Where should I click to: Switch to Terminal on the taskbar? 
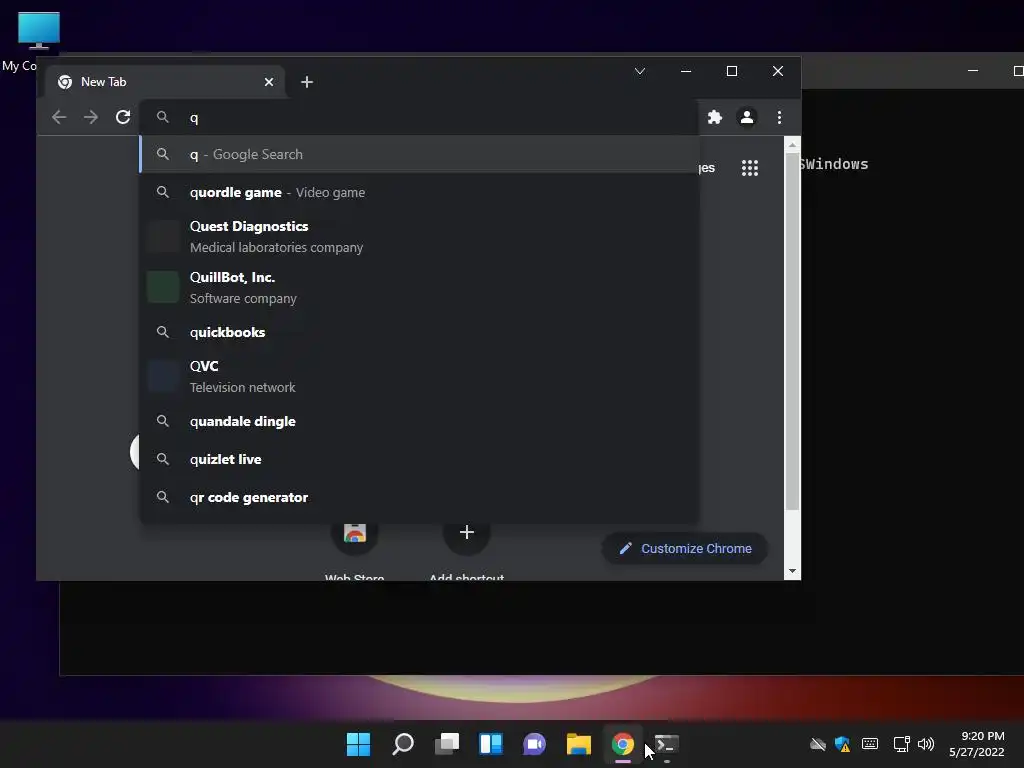click(x=667, y=744)
